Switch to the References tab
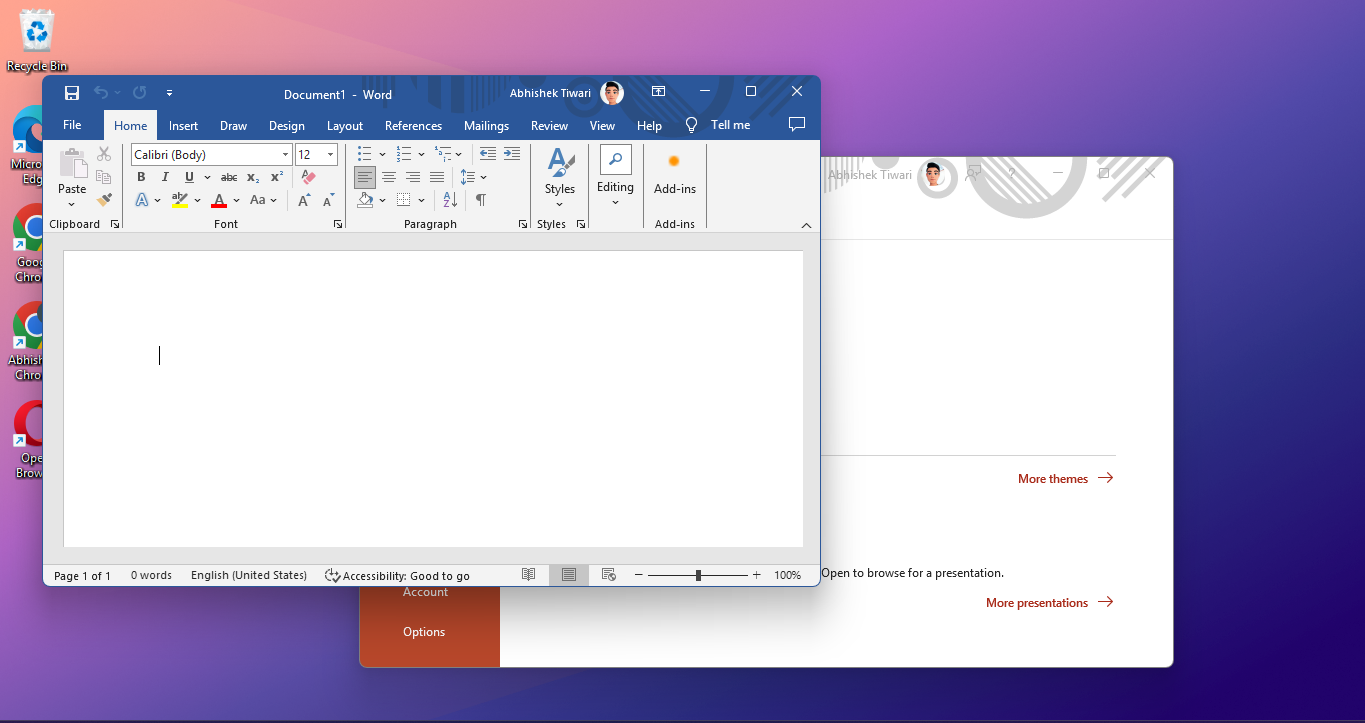The height and width of the screenshot is (723, 1365). 413,125
